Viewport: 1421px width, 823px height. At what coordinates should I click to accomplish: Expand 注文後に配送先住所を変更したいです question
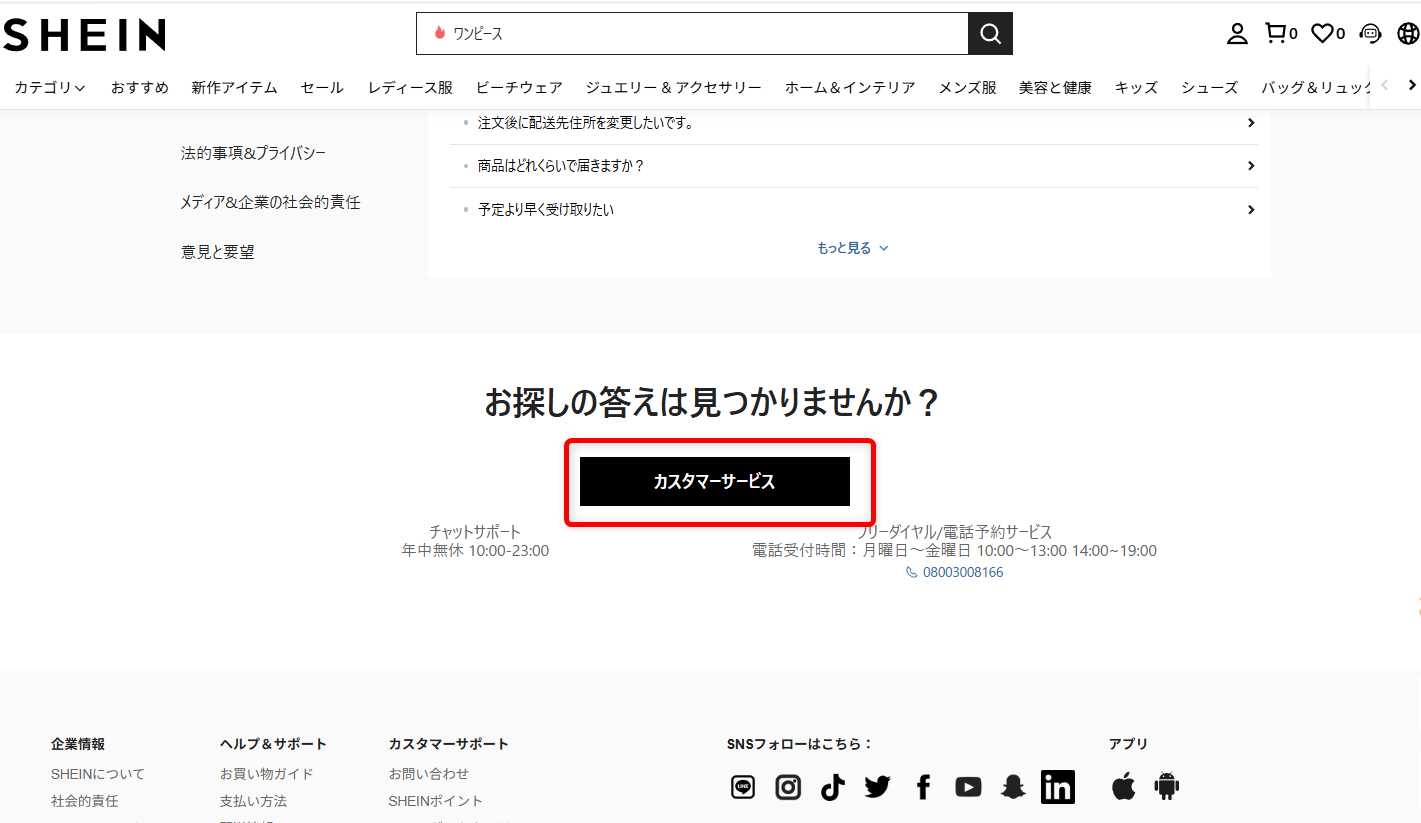click(x=855, y=123)
